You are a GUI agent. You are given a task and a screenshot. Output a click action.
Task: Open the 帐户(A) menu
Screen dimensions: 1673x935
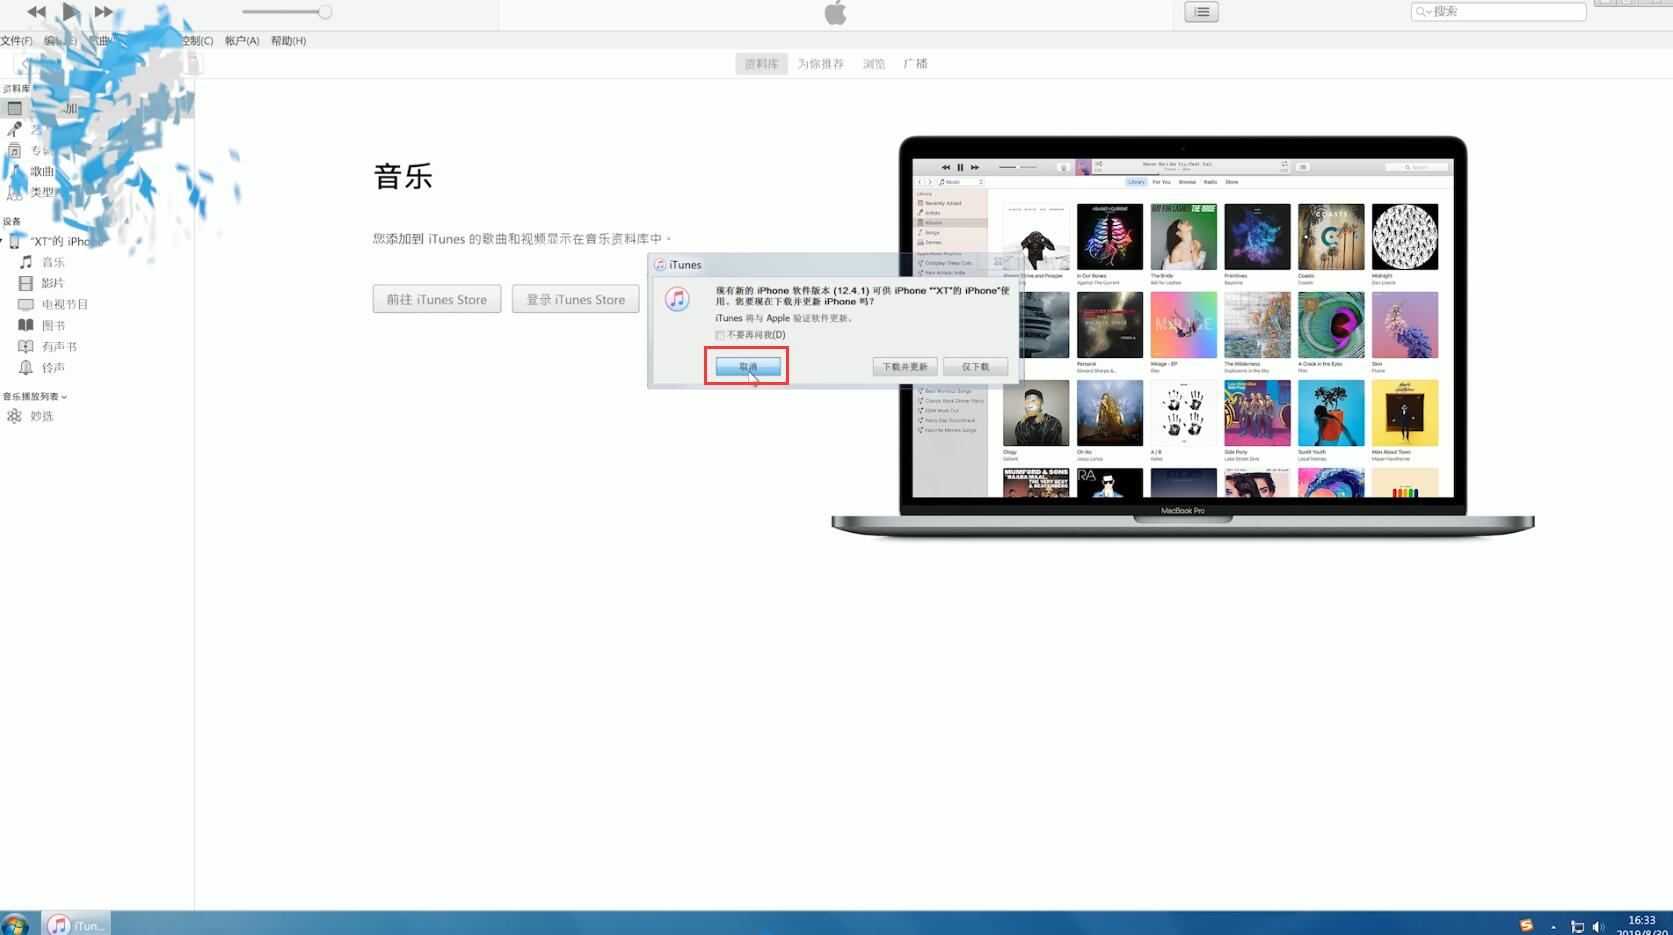[x=242, y=41]
